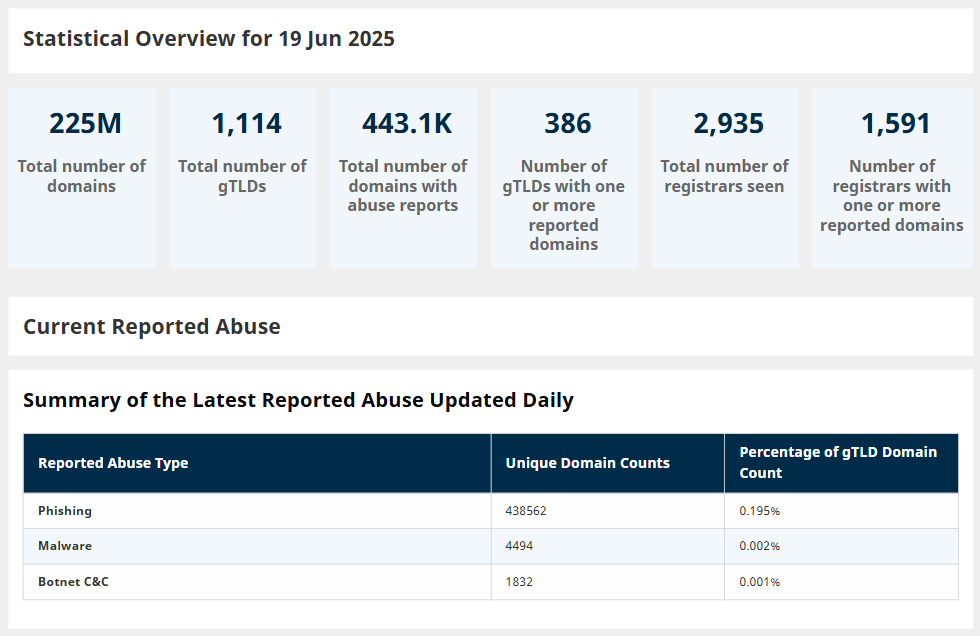Image resolution: width=980 pixels, height=636 pixels.
Task: Click Percentage of gTLD Domain Count header
Action: click(x=838, y=462)
